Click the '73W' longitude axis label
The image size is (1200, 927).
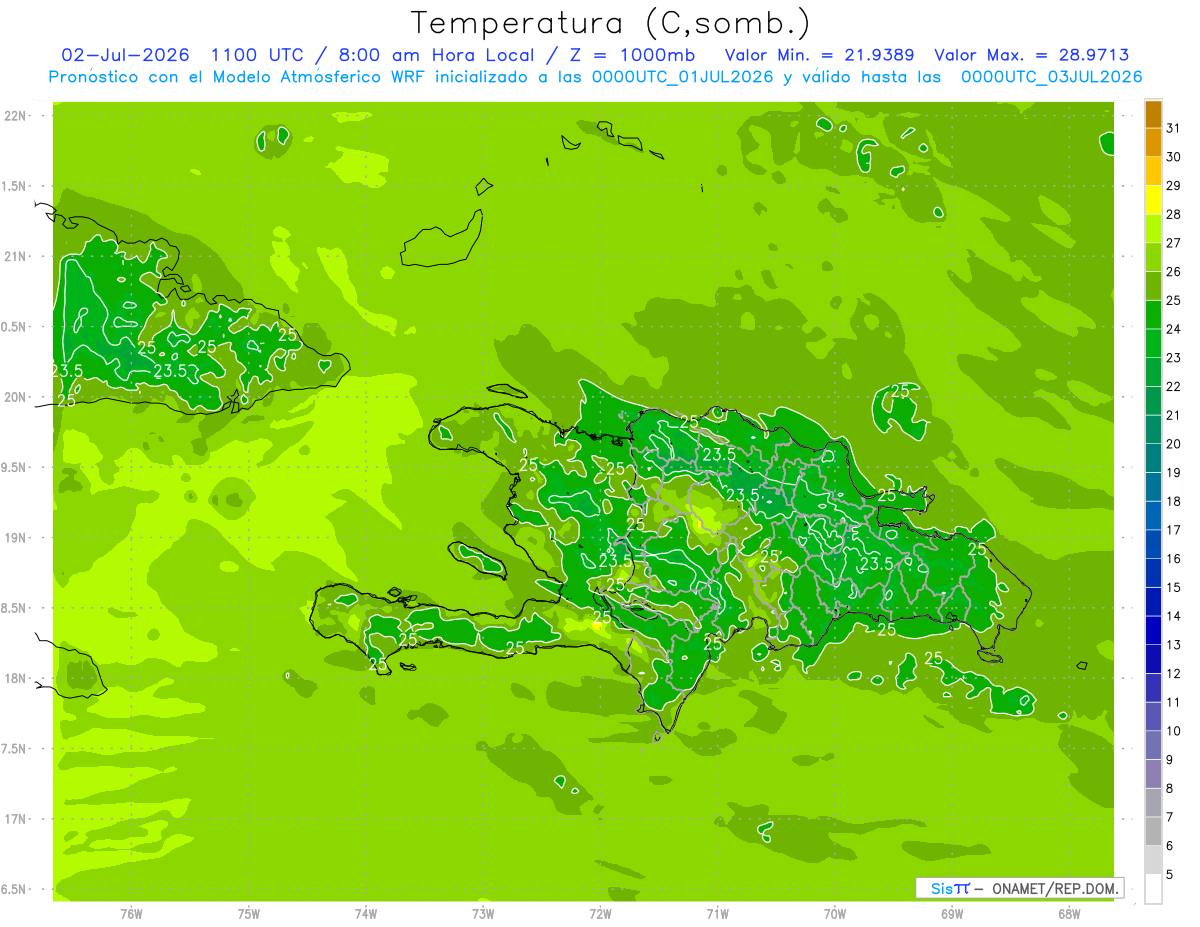(x=483, y=913)
